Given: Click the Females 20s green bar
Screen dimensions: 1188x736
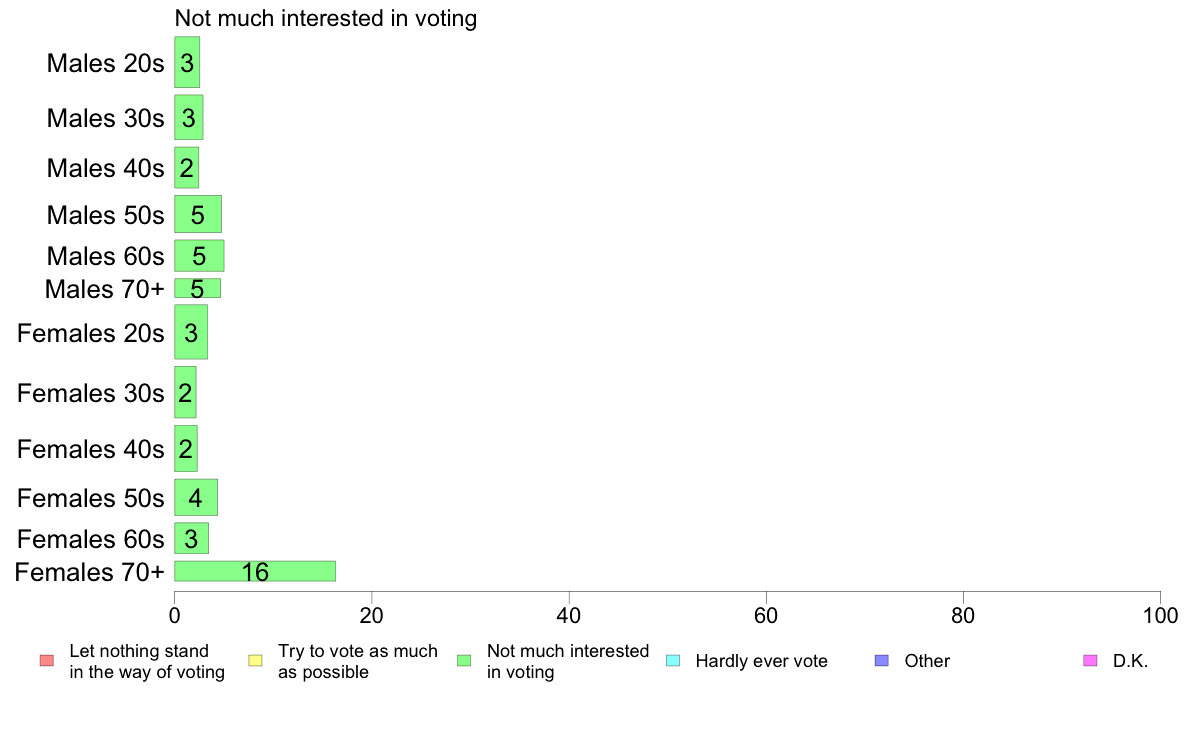Looking at the screenshot, I should (191, 332).
